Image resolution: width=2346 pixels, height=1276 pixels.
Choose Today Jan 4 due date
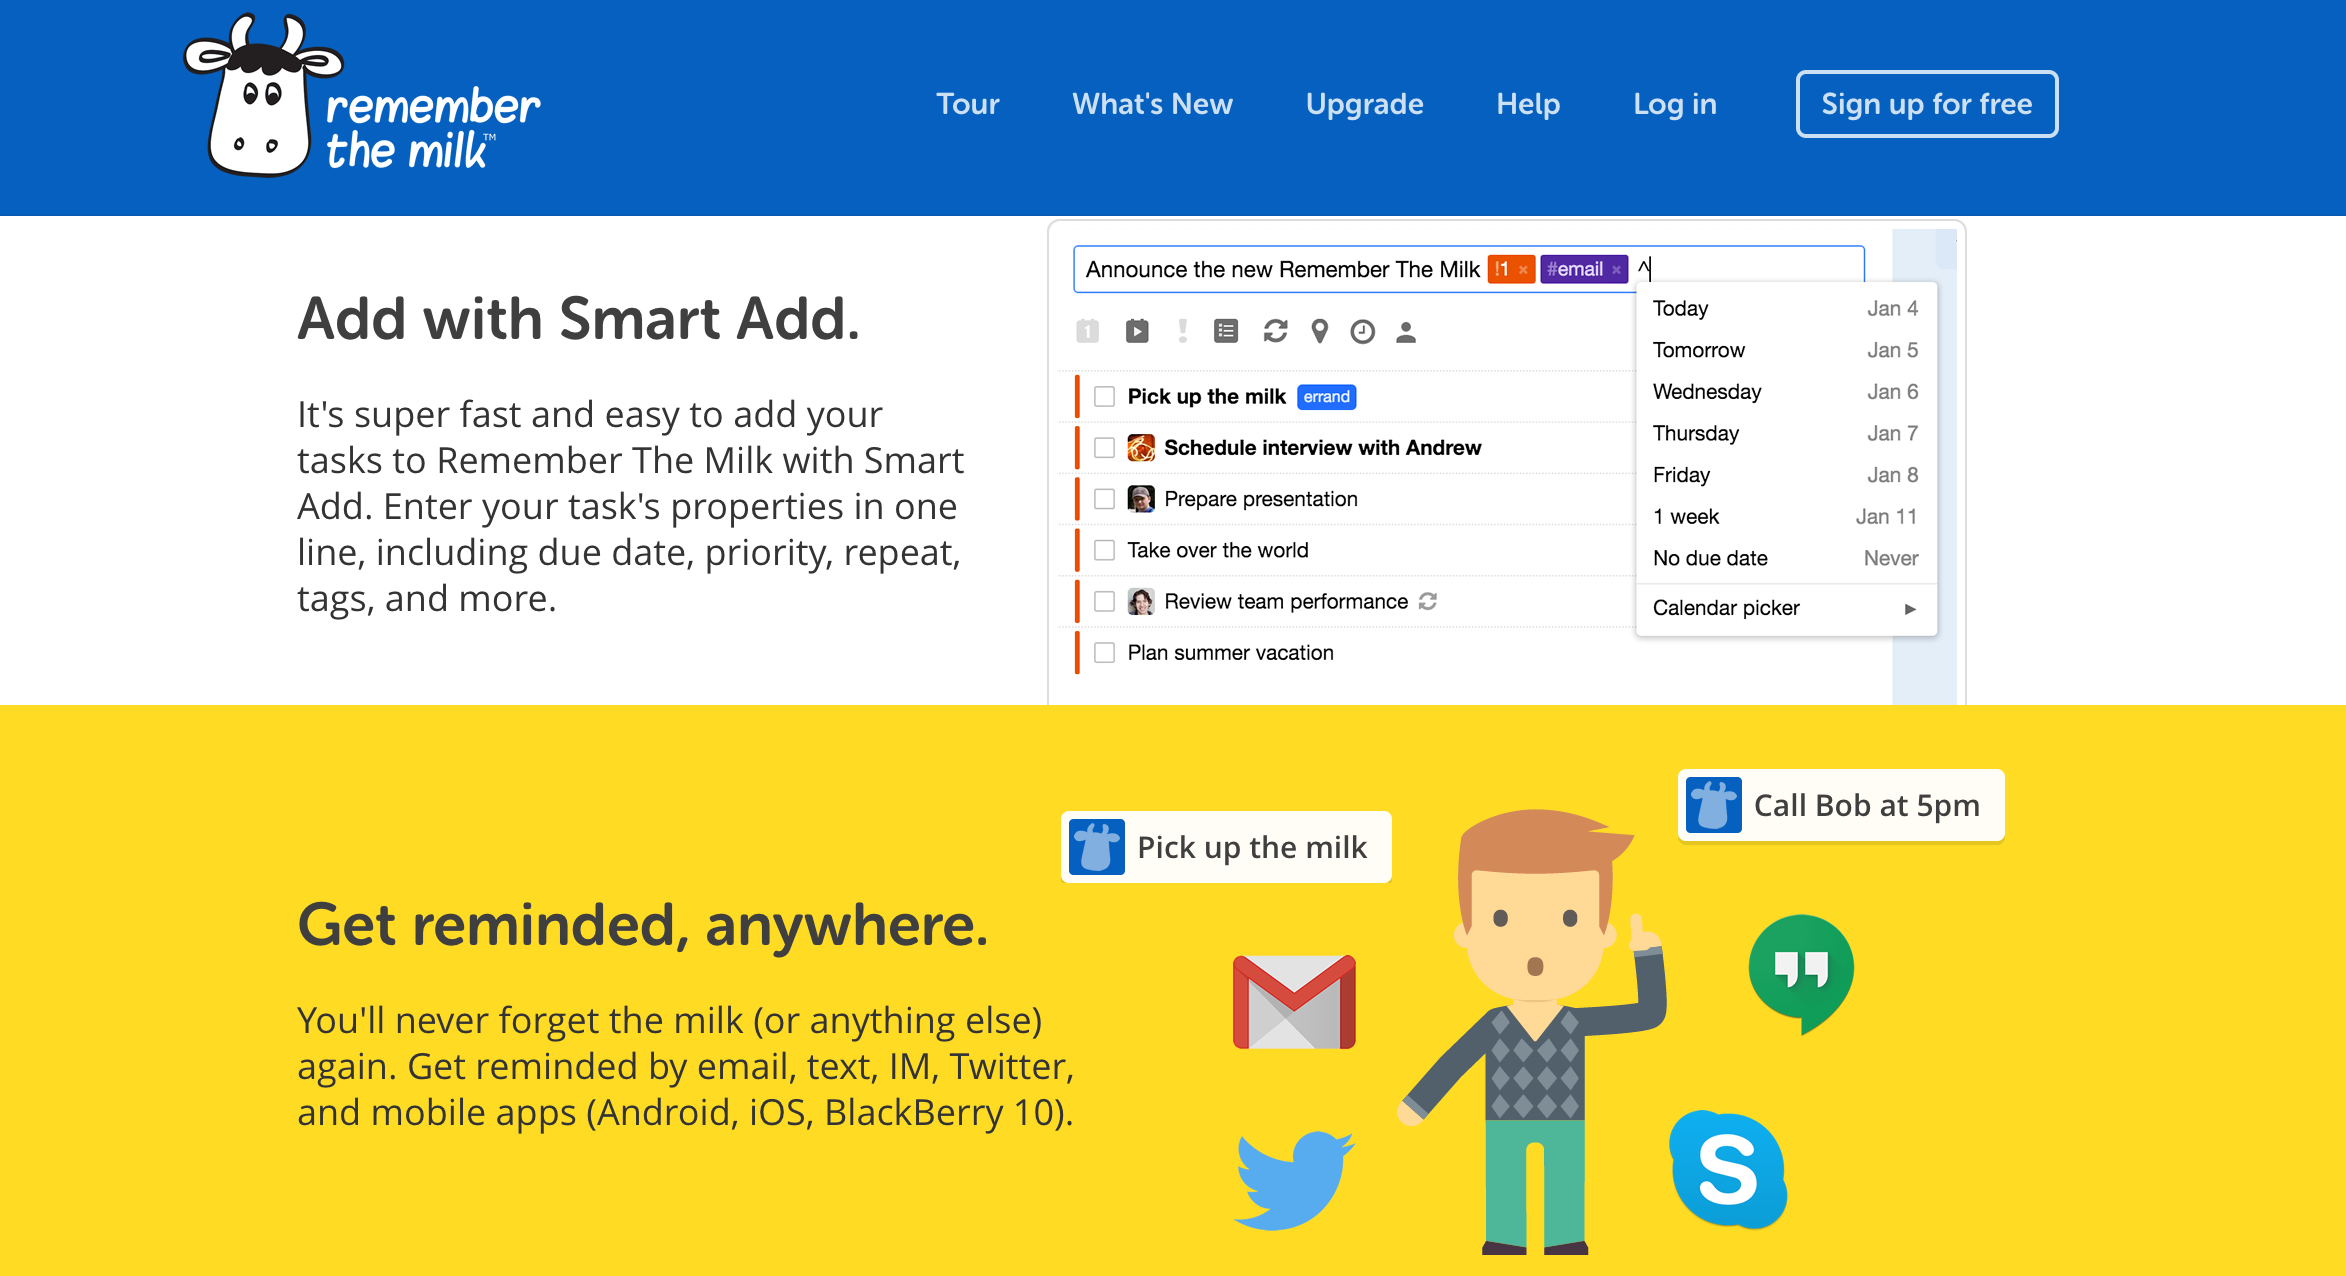point(1786,308)
